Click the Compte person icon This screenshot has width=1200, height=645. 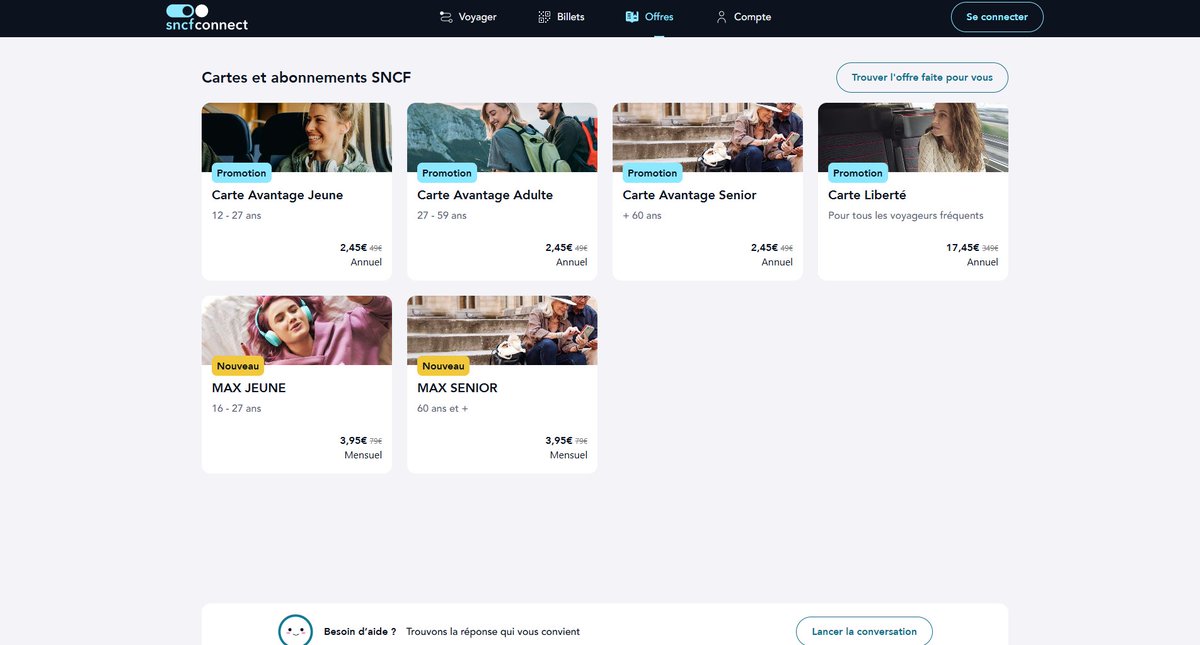721,17
